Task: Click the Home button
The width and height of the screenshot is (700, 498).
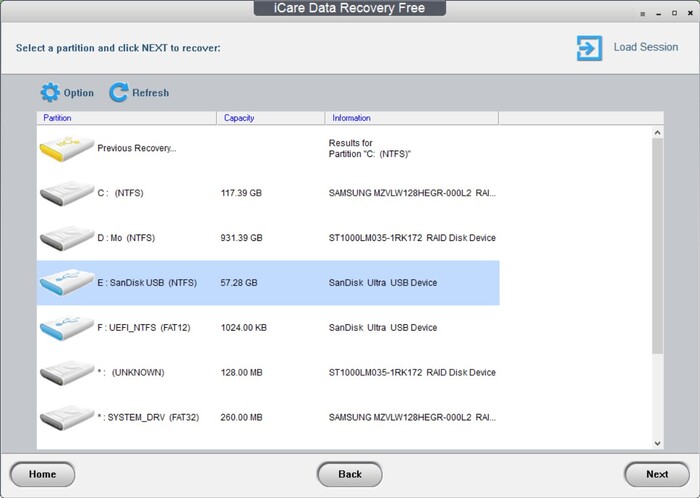Action: [42, 474]
